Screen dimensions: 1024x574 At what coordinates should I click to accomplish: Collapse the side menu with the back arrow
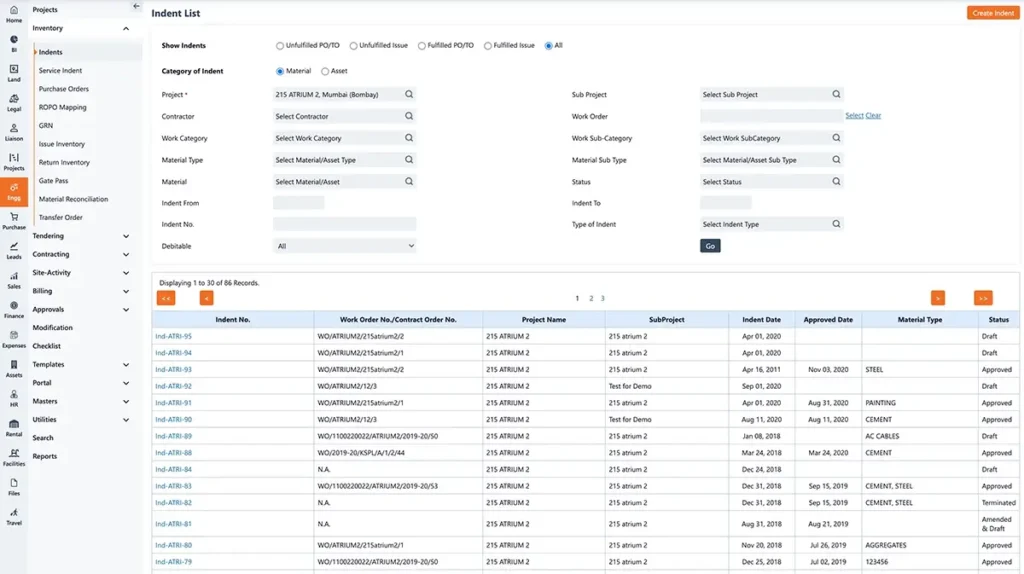136,6
